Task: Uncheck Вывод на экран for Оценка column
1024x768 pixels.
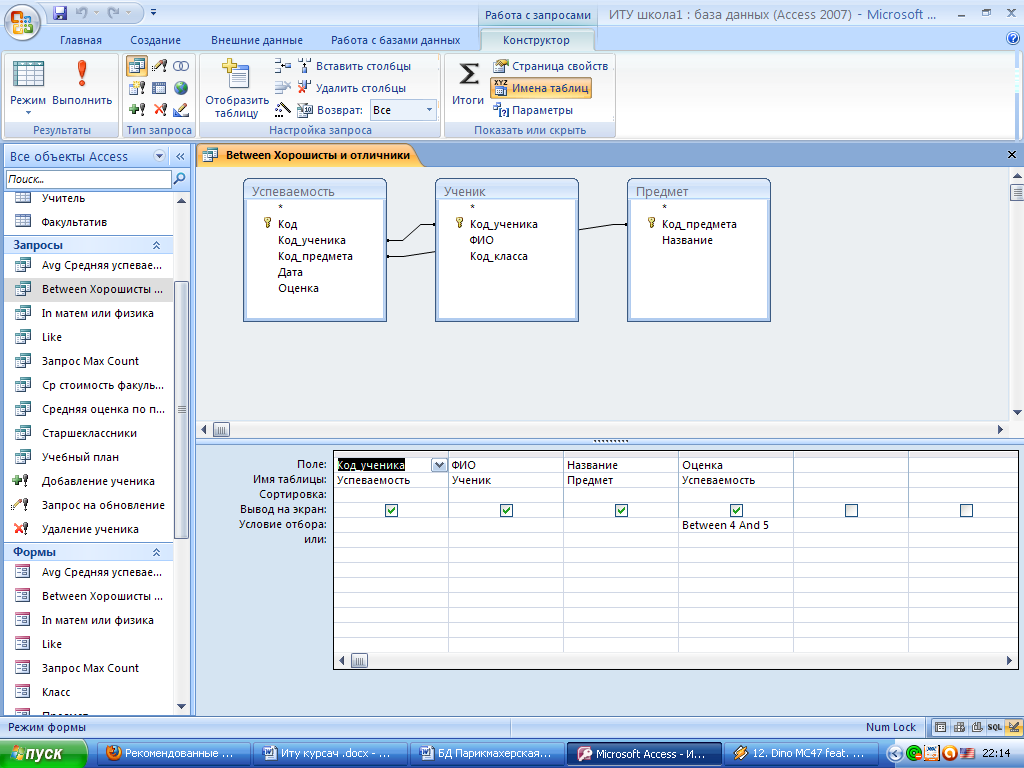Action: (x=736, y=510)
